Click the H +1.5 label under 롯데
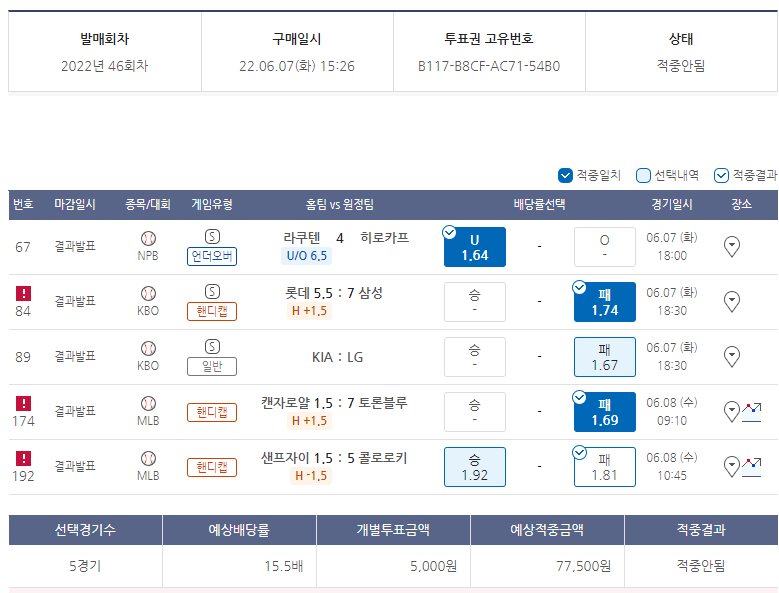This screenshot has height=593, width=779. point(310,311)
